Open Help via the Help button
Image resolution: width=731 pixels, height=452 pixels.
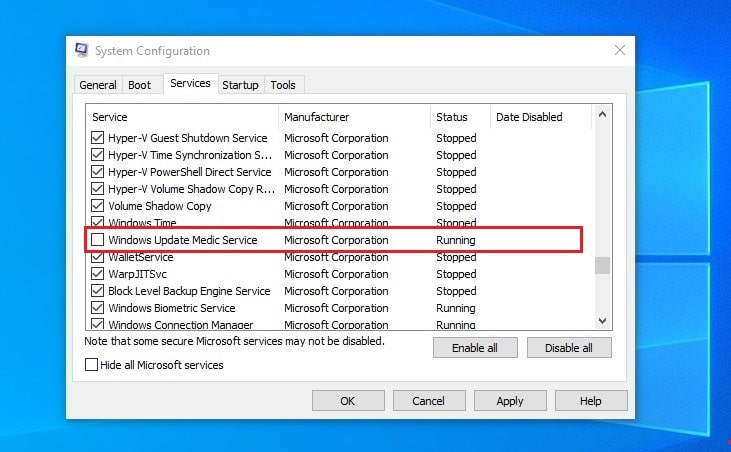pyautogui.click(x=591, y=401)
